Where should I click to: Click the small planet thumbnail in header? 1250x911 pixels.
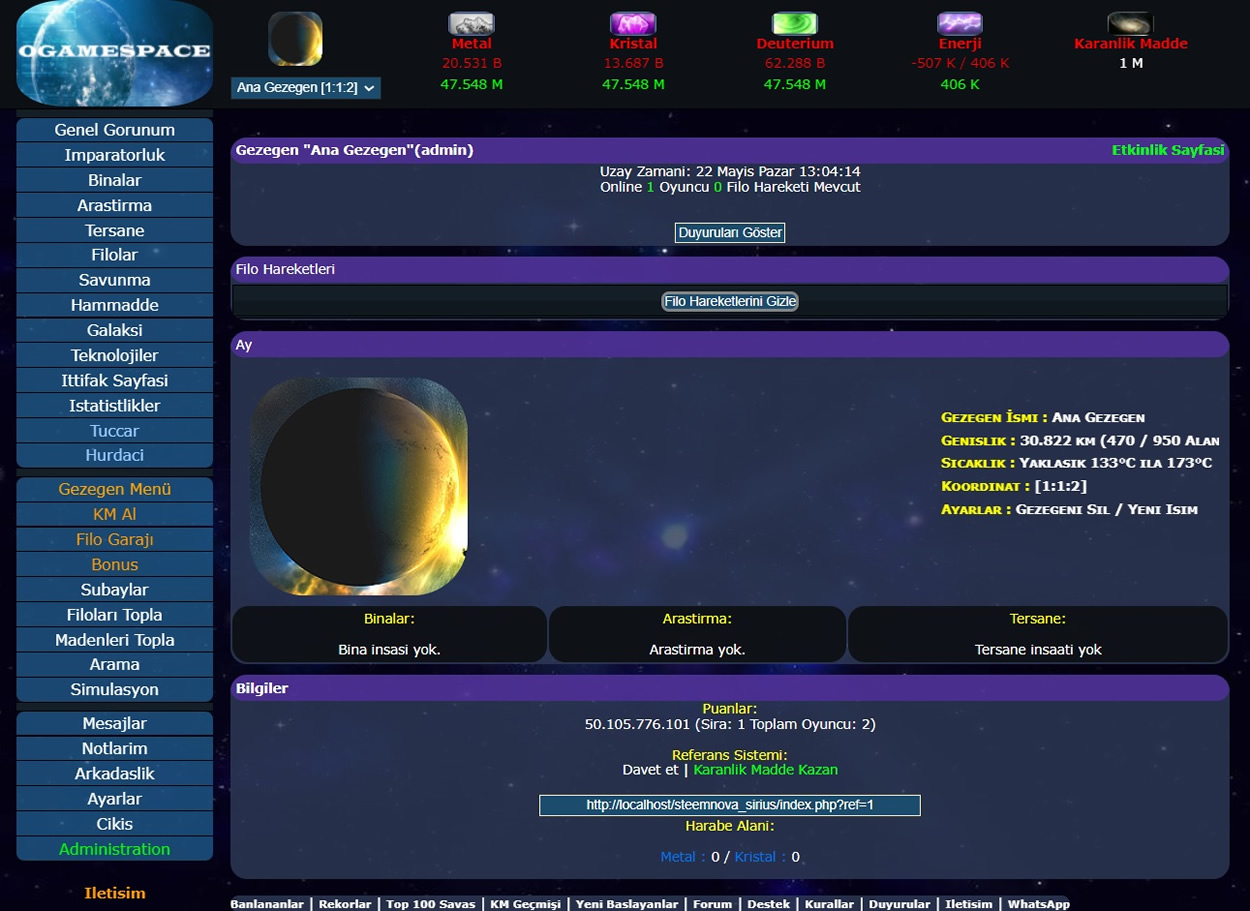click(x=295, y=39)
